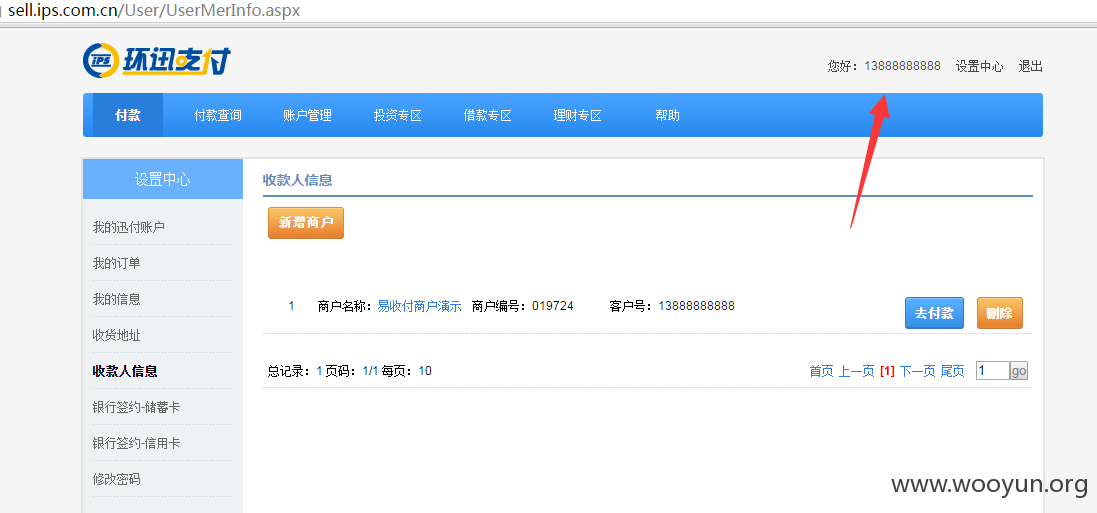This screenshot has width=1097, height=513.
Task: Click the 上一页 pagination link
Action: point(856,371)
